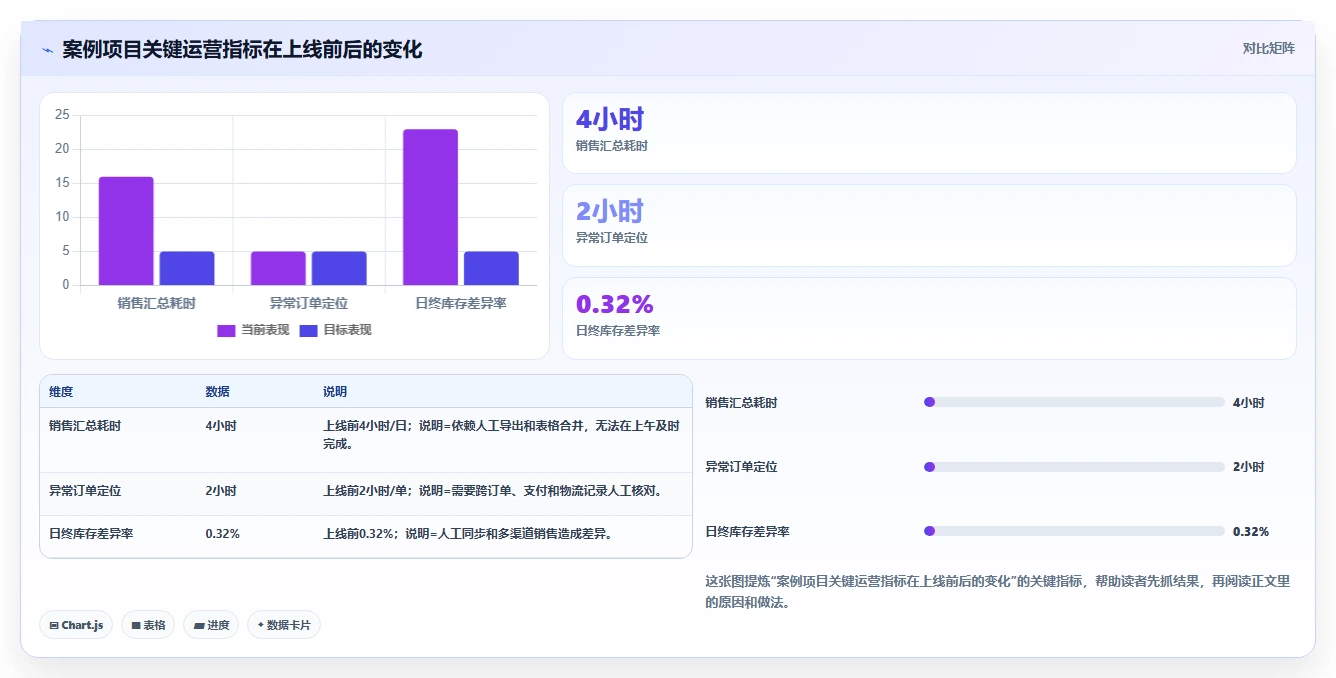Screen dimensions: 1336x678
Task: Click 销售汇总耗时 in the table
Action: click(85, 426)
